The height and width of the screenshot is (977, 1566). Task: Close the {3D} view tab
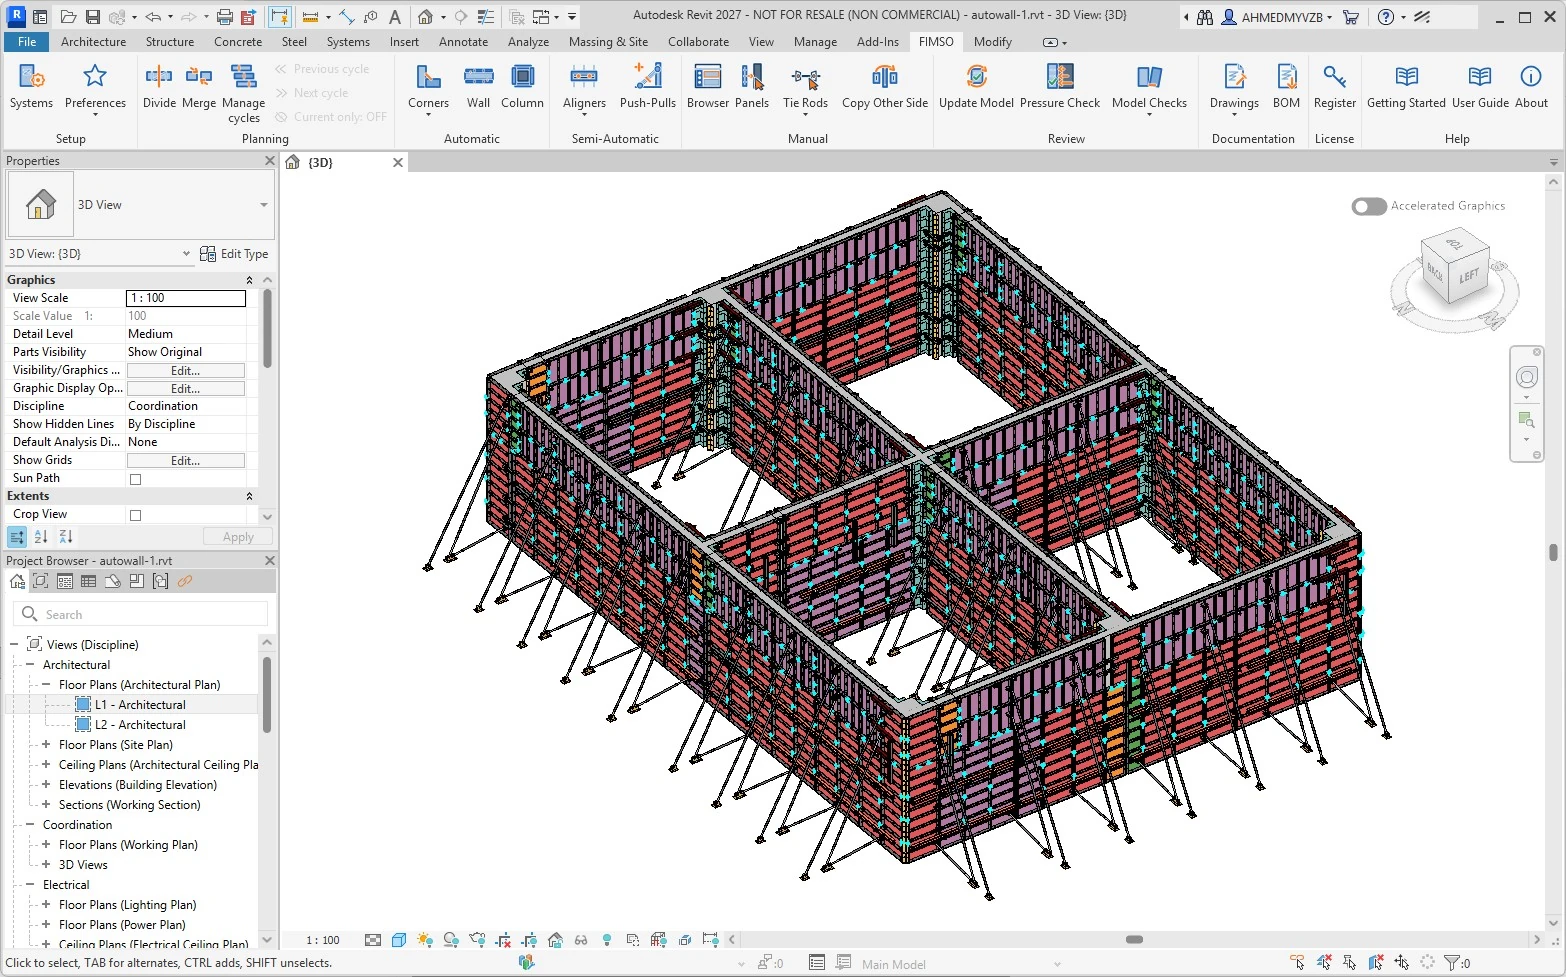[398, 162]
